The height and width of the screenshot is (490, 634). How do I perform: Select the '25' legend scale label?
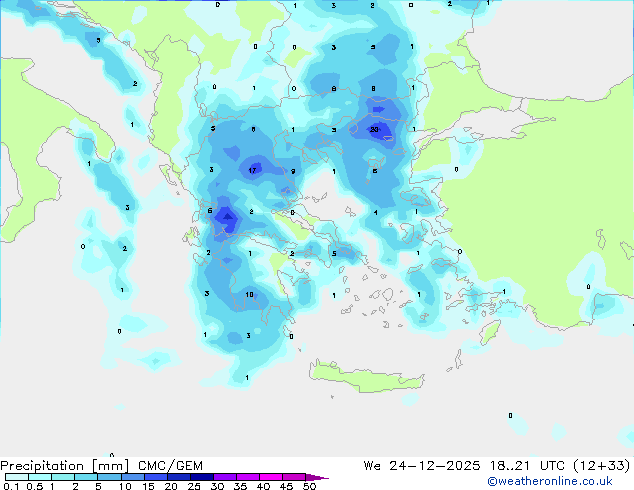click(194, 486)
